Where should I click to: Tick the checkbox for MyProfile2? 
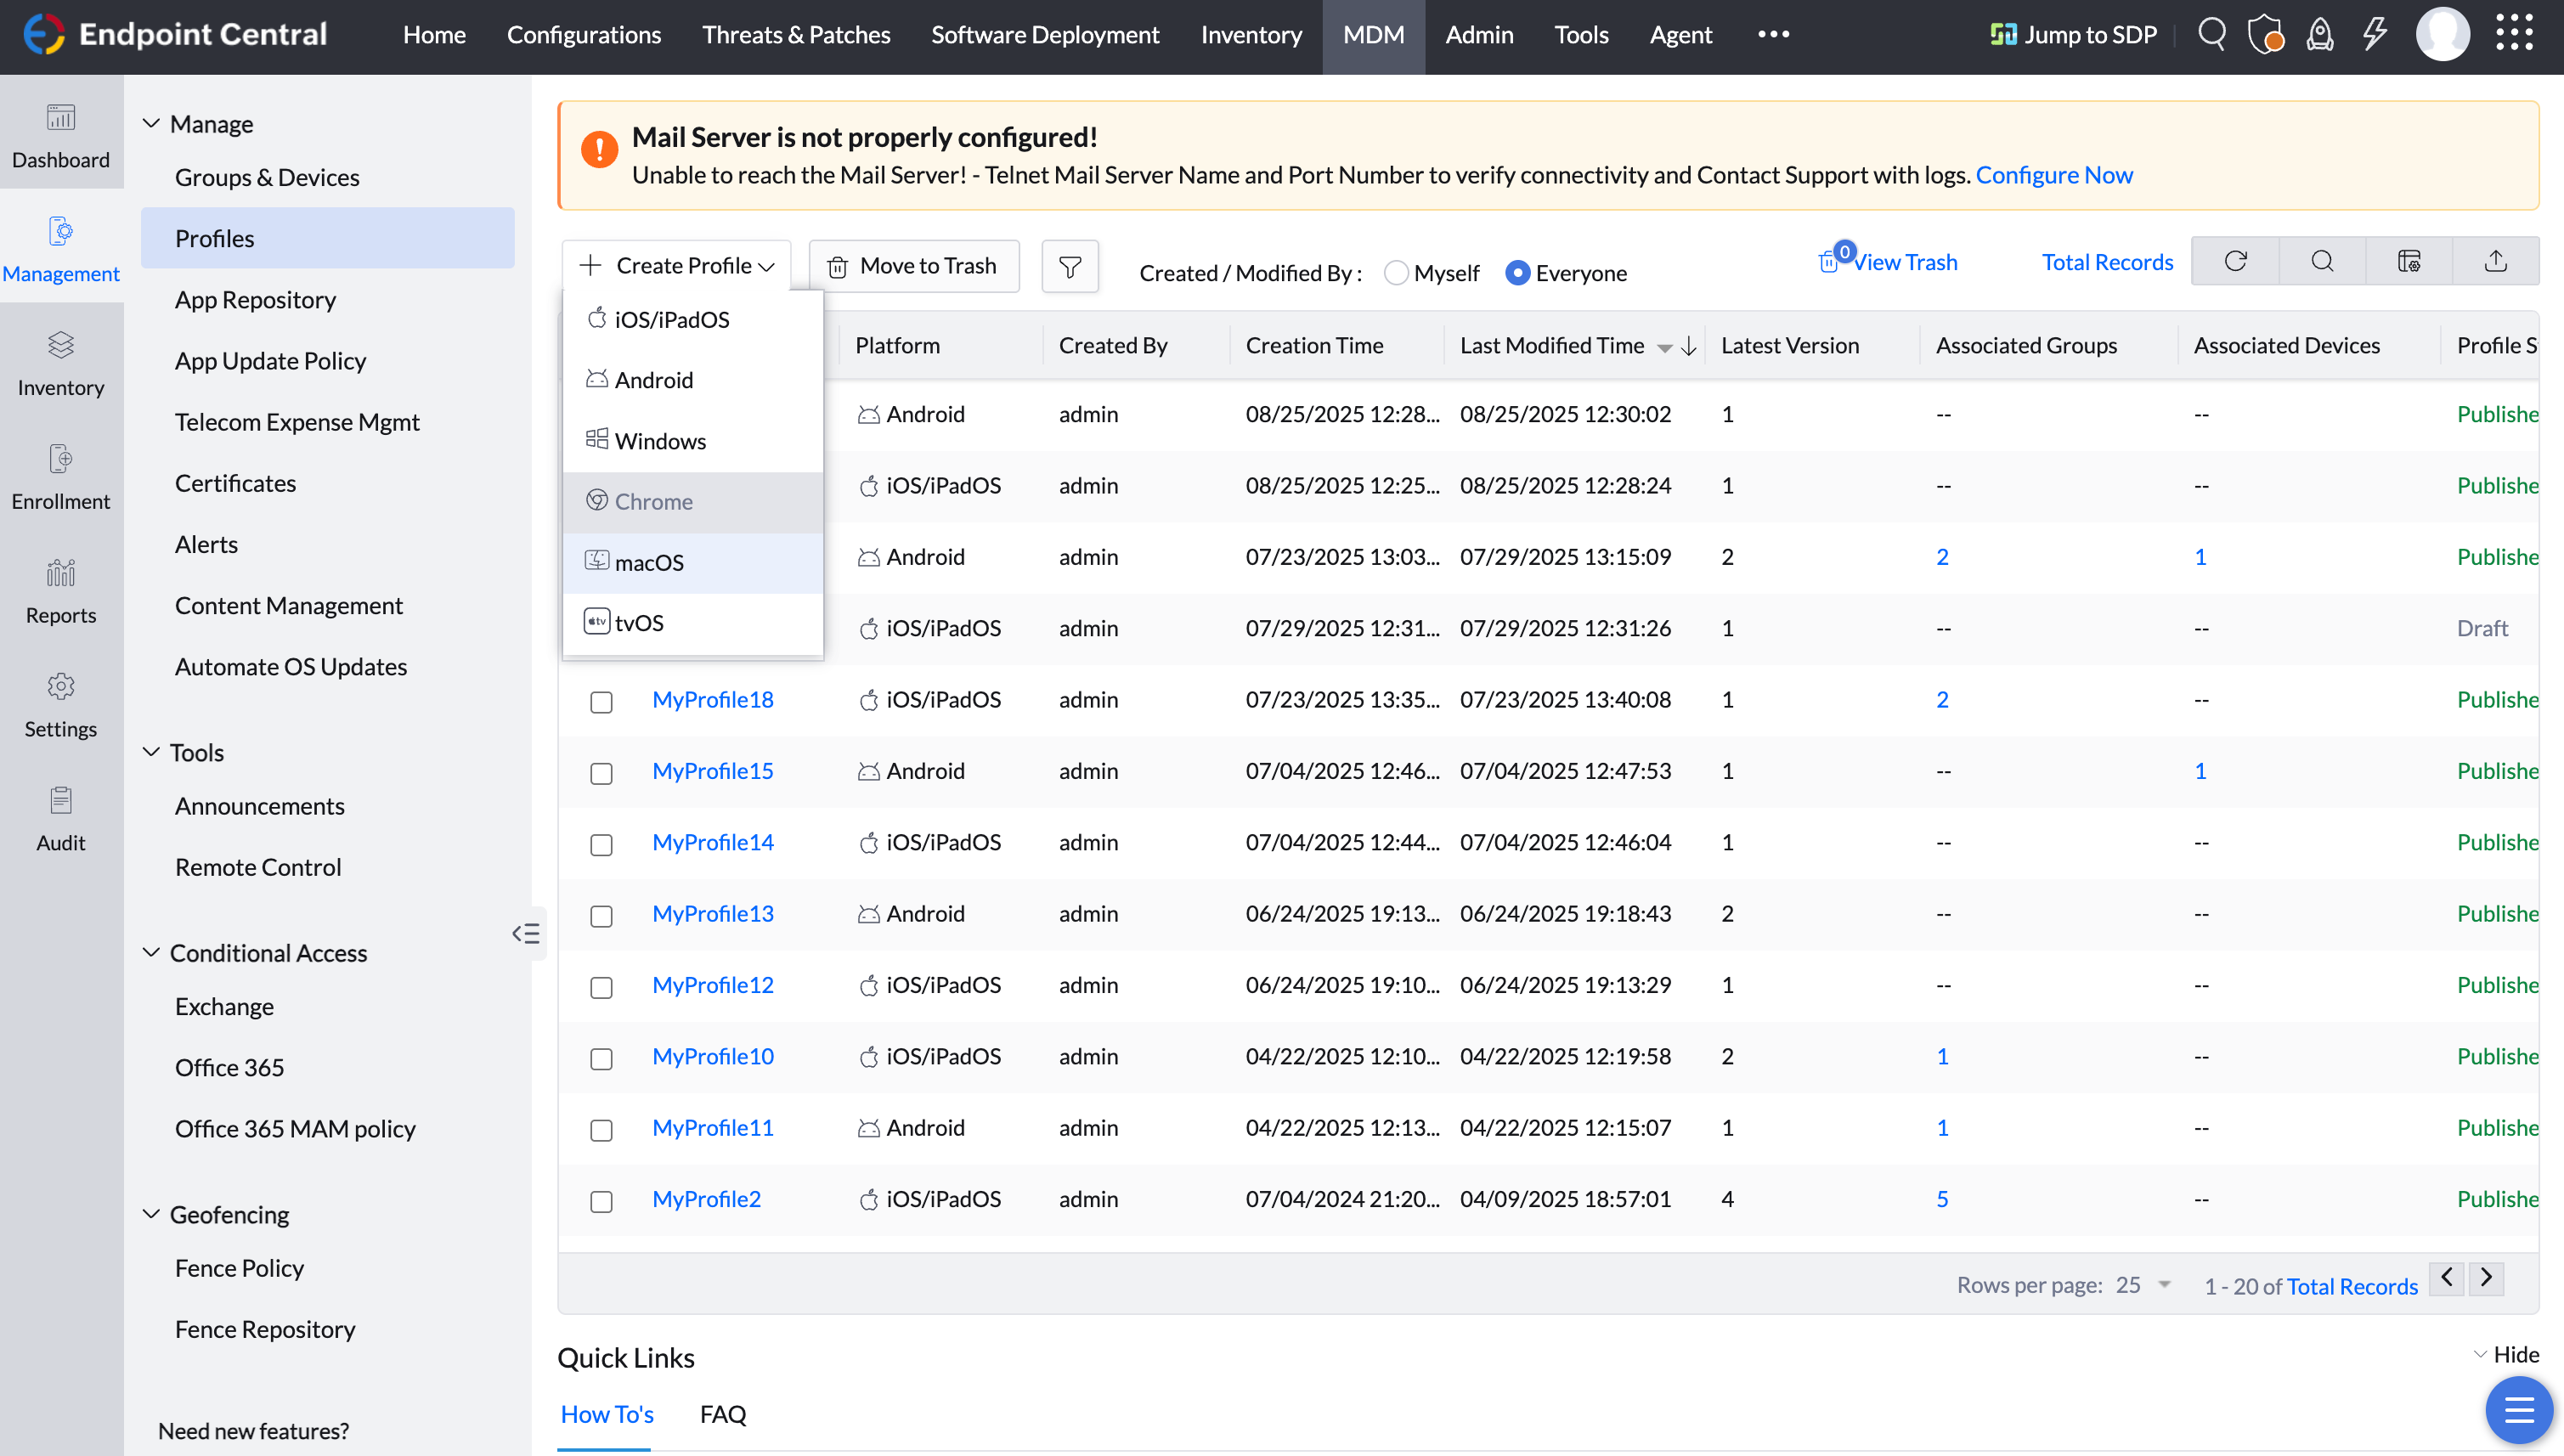pyautogui.click(x=601, y=1200)
